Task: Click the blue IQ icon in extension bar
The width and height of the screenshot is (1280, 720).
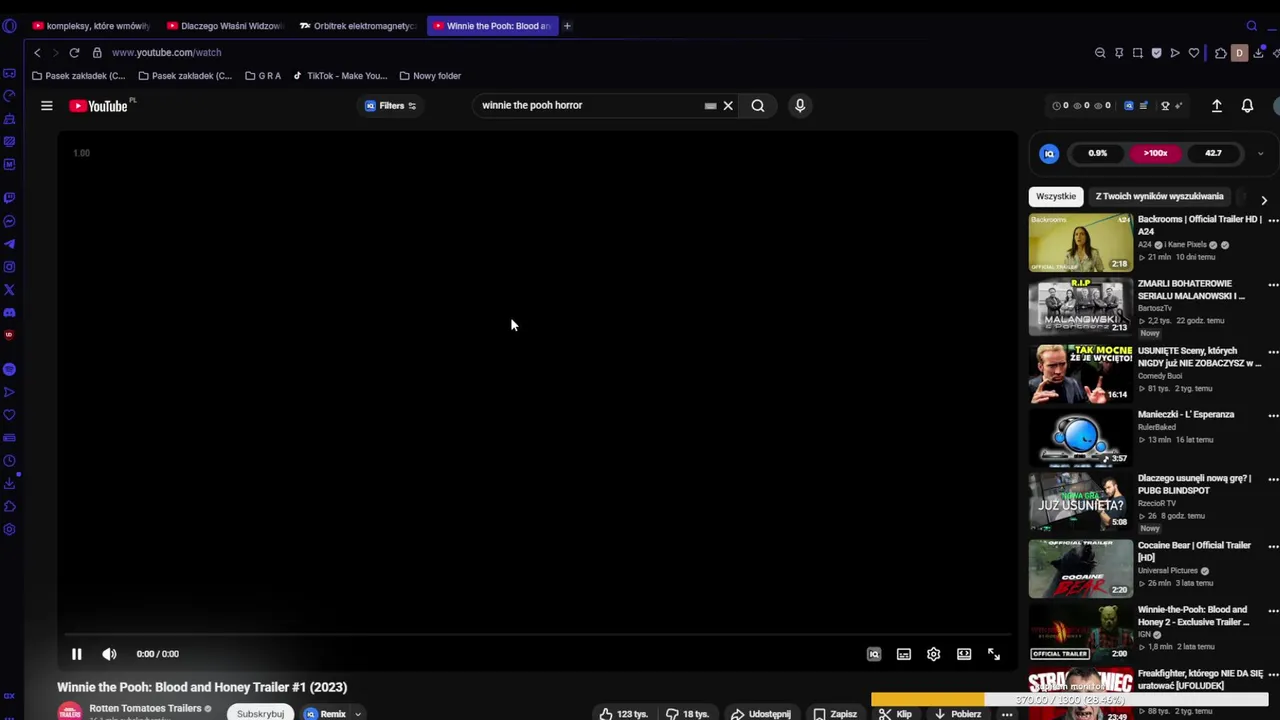Action: pos(1129,106)
